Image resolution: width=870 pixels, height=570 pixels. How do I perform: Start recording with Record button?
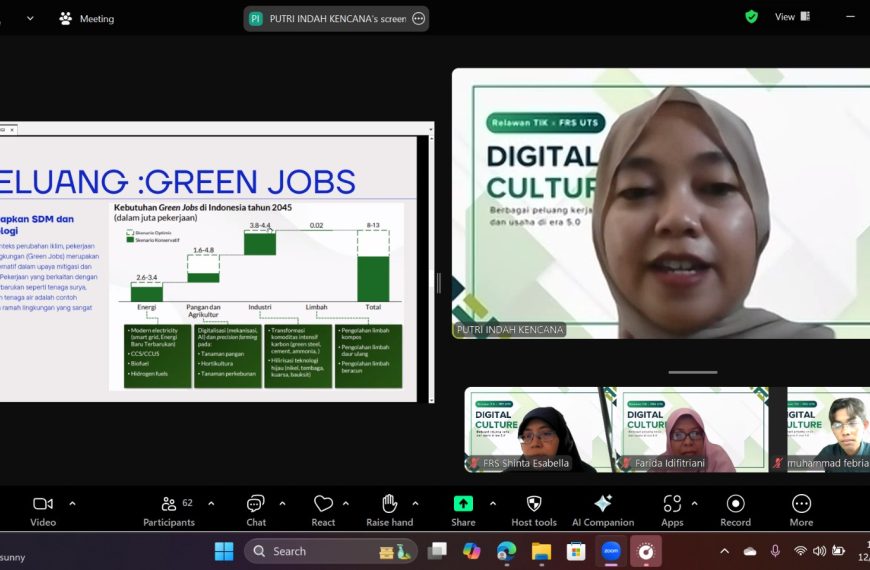(735, 510)
